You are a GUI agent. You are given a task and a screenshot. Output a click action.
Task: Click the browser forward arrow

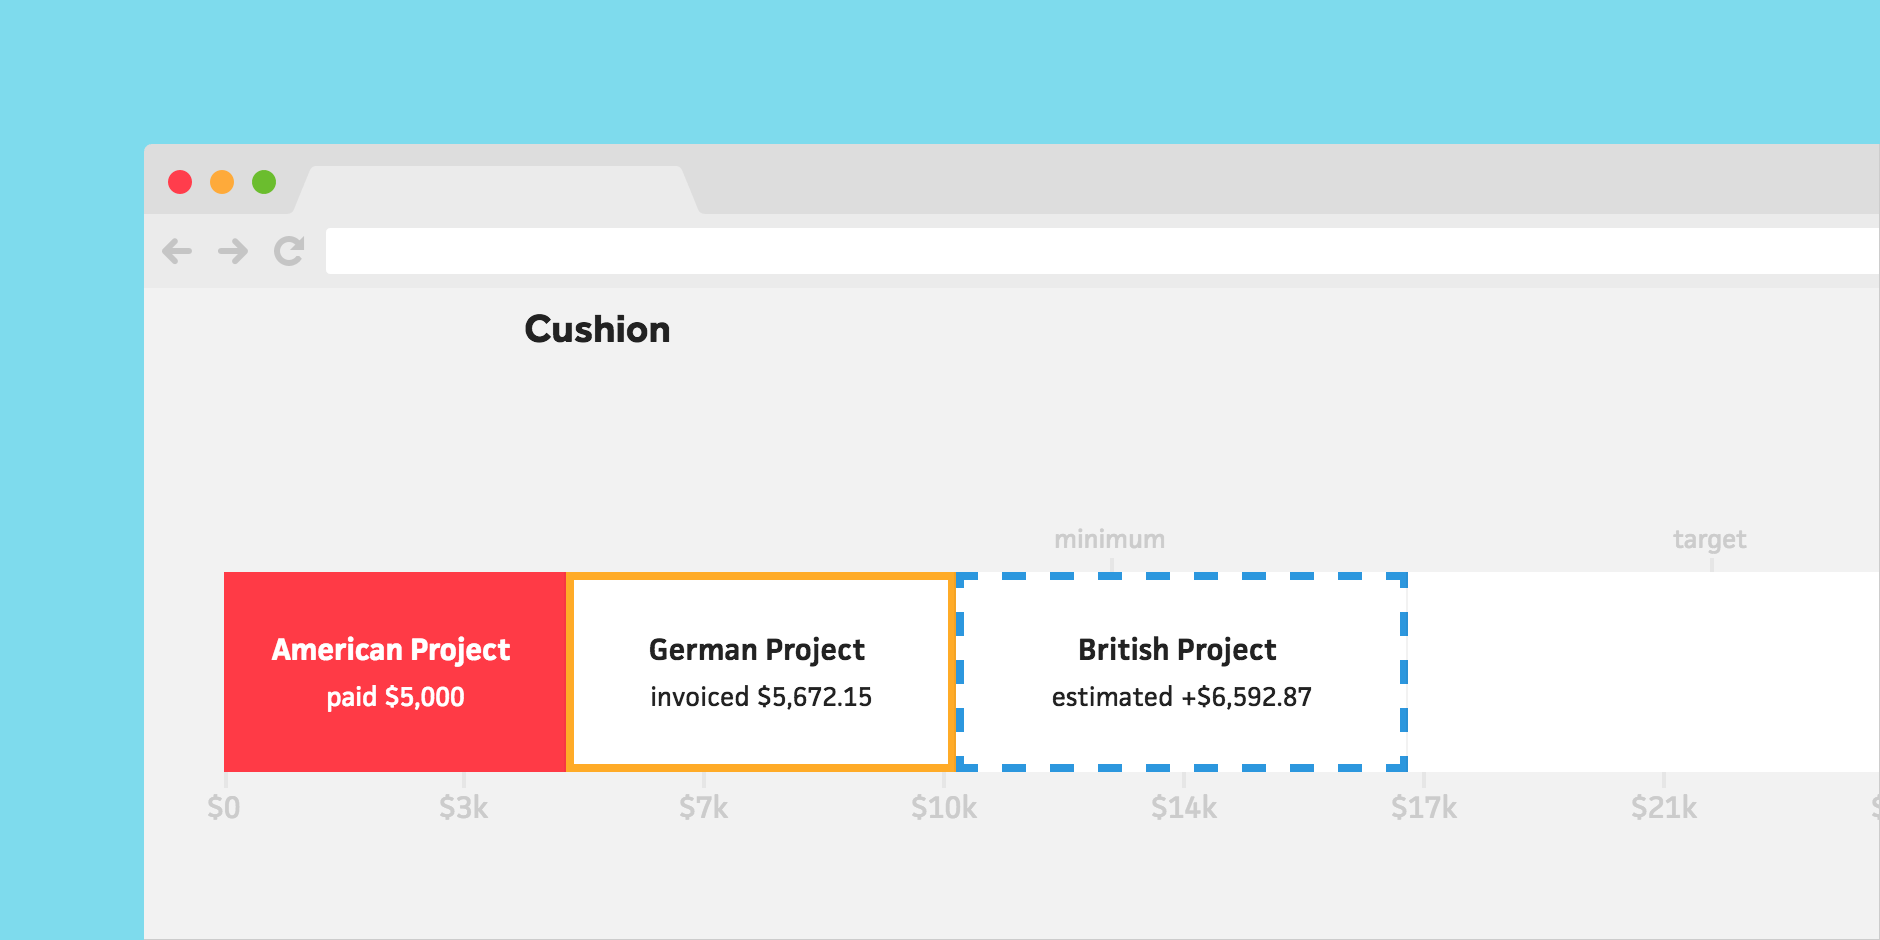point(231,252)
